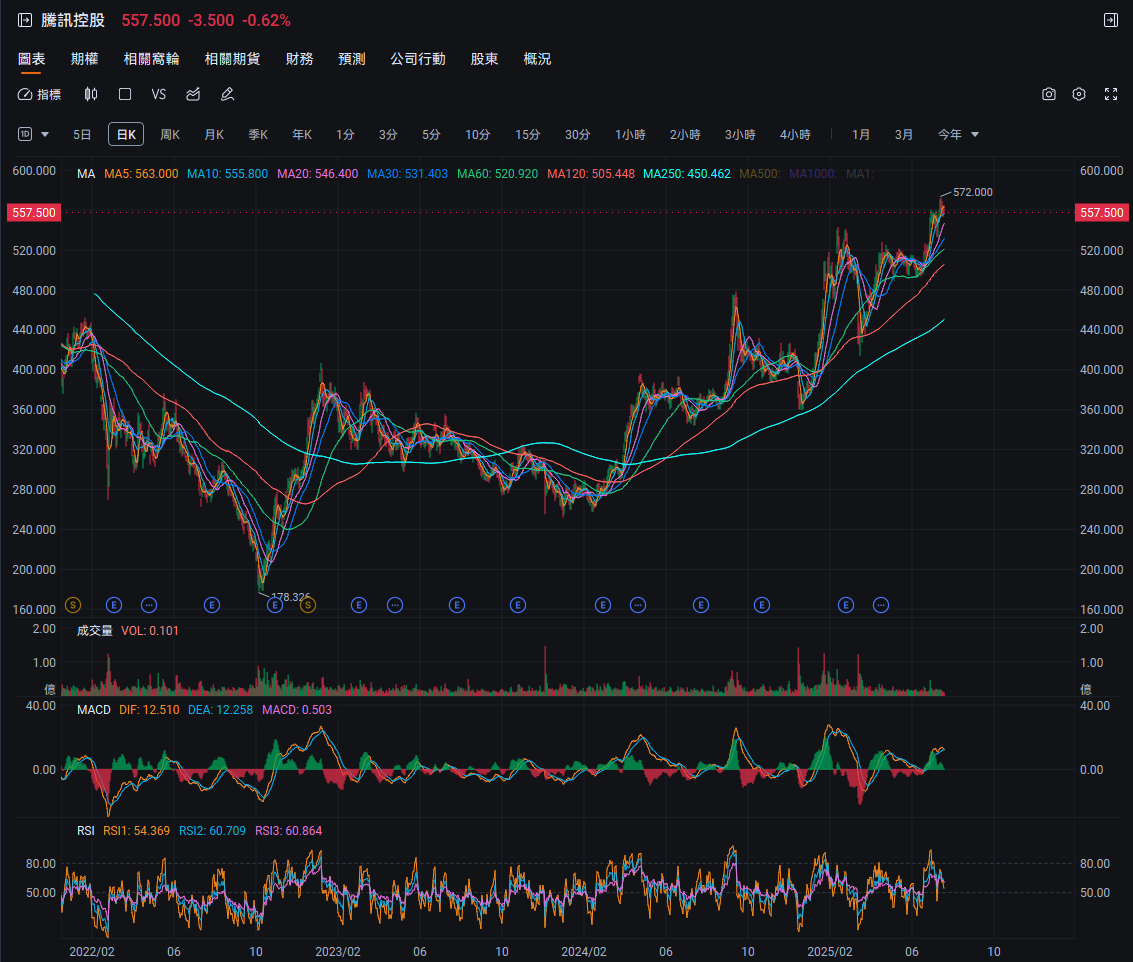Take a chart snapshot with the camera icon
This screenshot has width=1133, height=962.
tap(1048, 94)
